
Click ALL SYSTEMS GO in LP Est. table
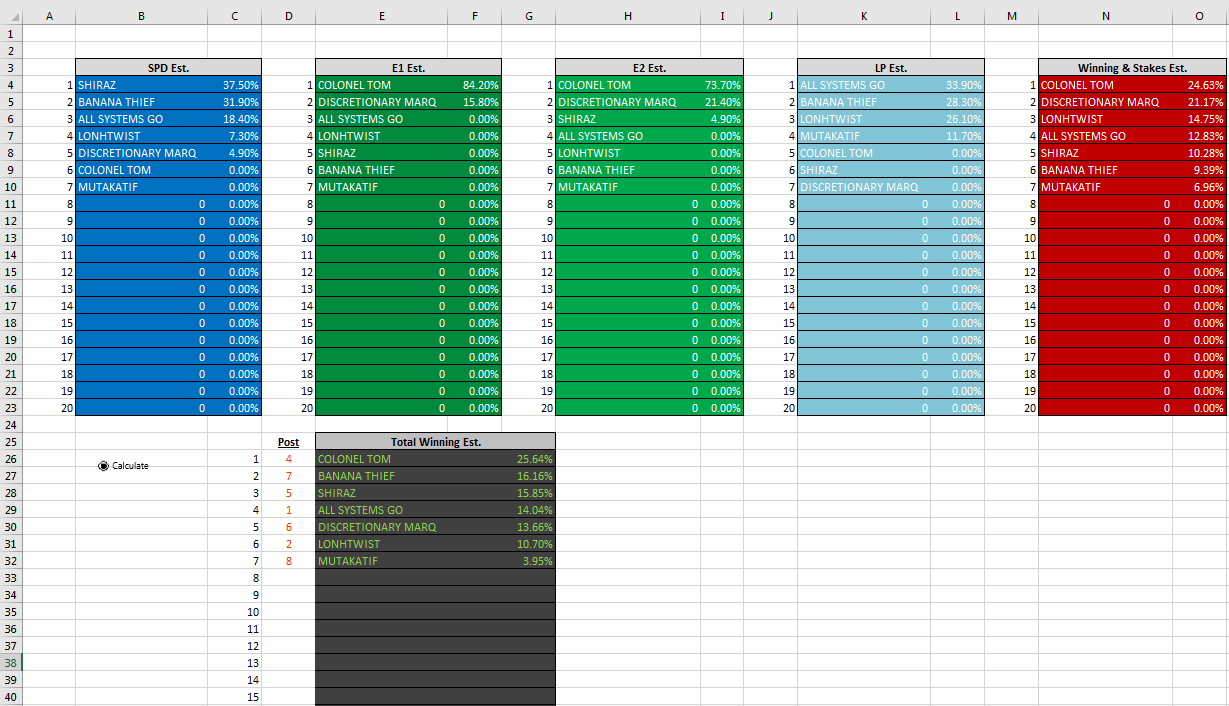pyautogui.click(x=842, y=85)
